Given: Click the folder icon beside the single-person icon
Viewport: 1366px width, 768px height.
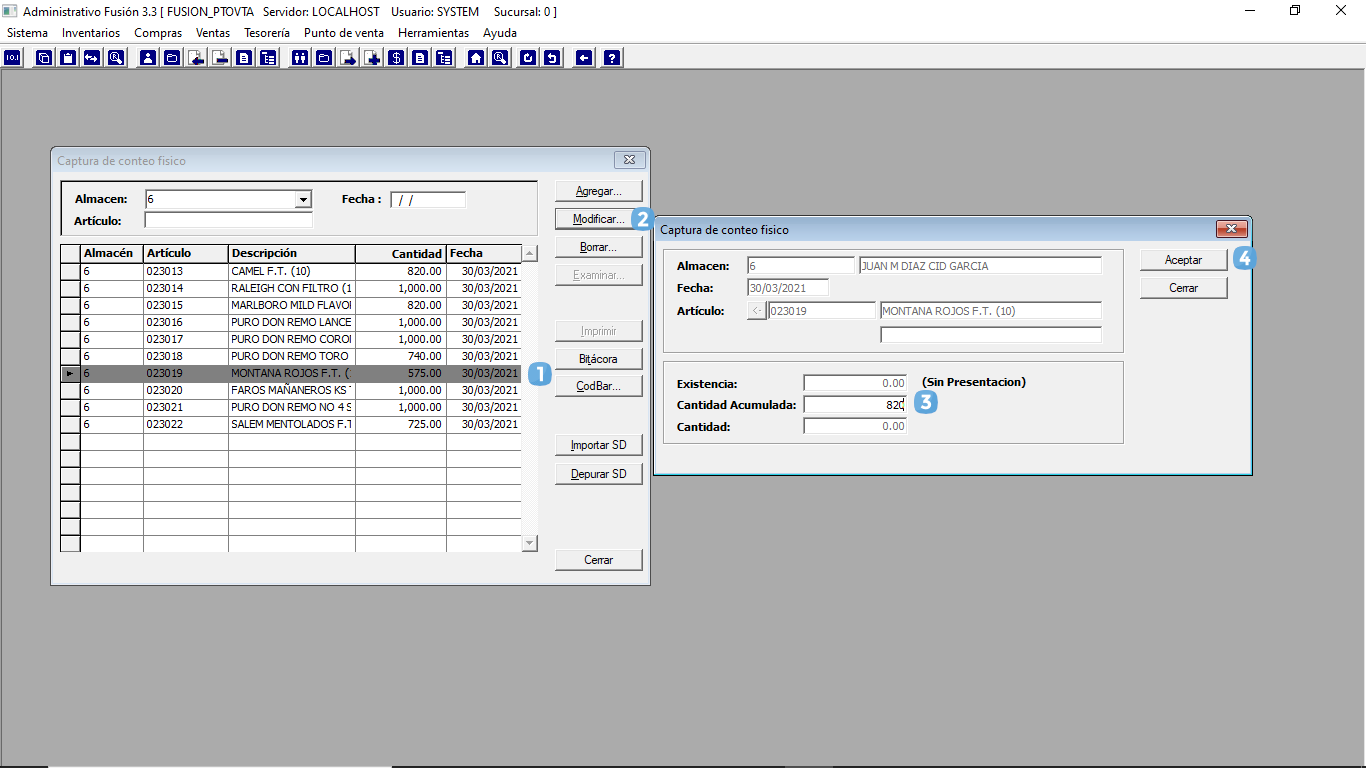Looking at the screenshot, I should click(x=172, y=58).
